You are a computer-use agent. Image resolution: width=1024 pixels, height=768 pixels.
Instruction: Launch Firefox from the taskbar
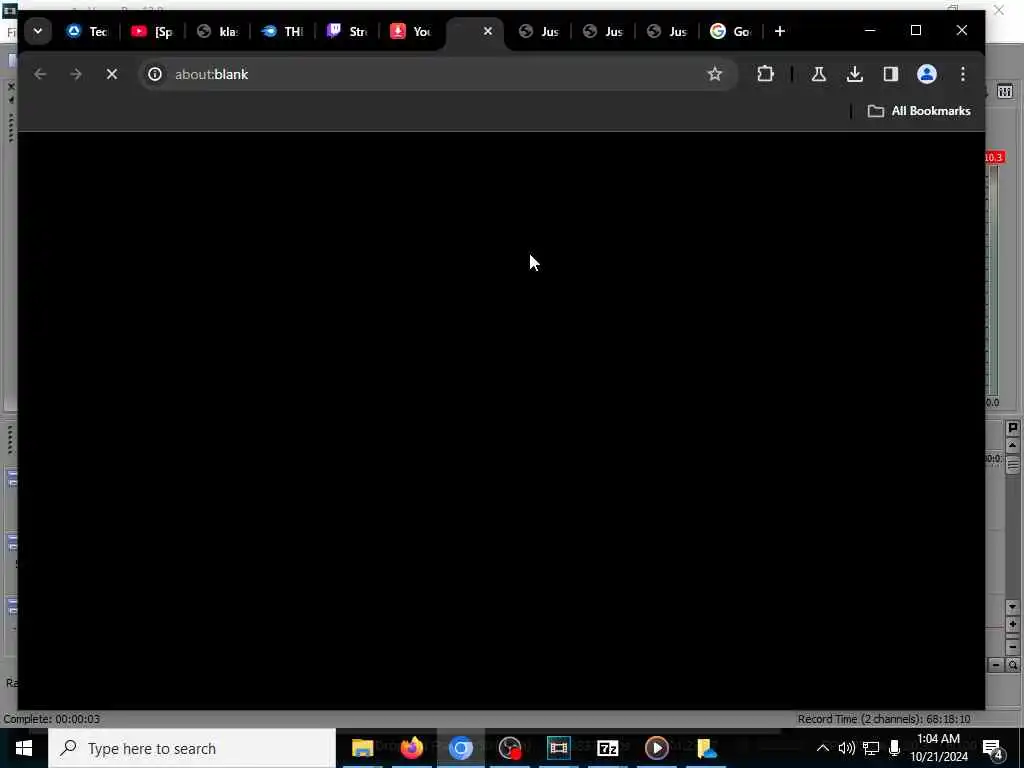pyautogui.click(x=411, y=748)
